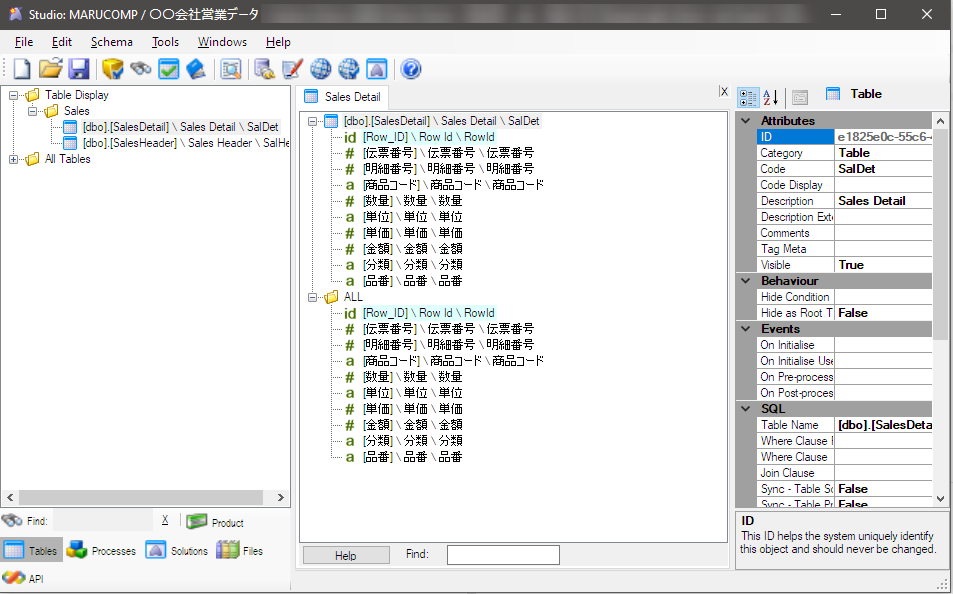Click the green Product button
Screen dimensions: 953x594
click(215, 520)
